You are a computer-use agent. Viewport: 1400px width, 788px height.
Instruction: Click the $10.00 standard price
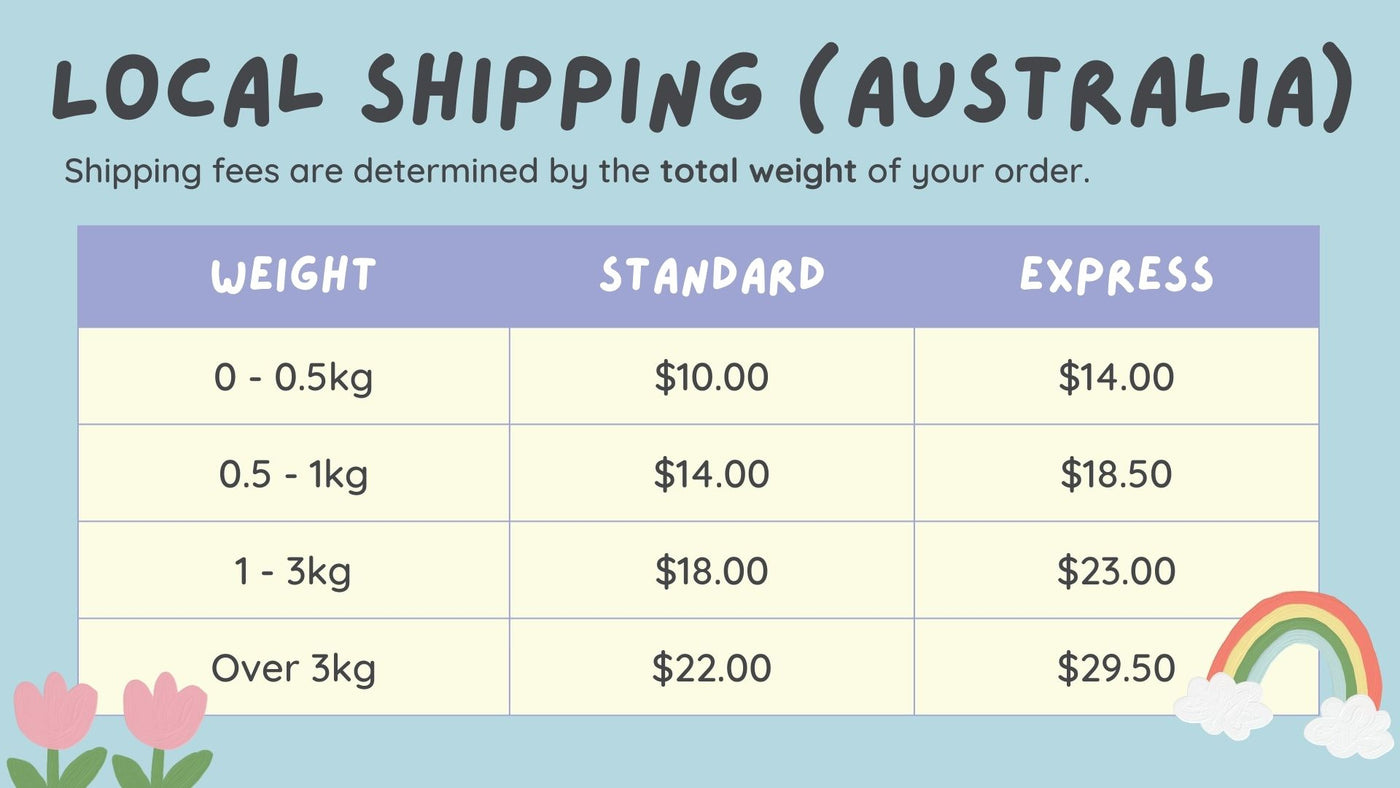(712, 377)
